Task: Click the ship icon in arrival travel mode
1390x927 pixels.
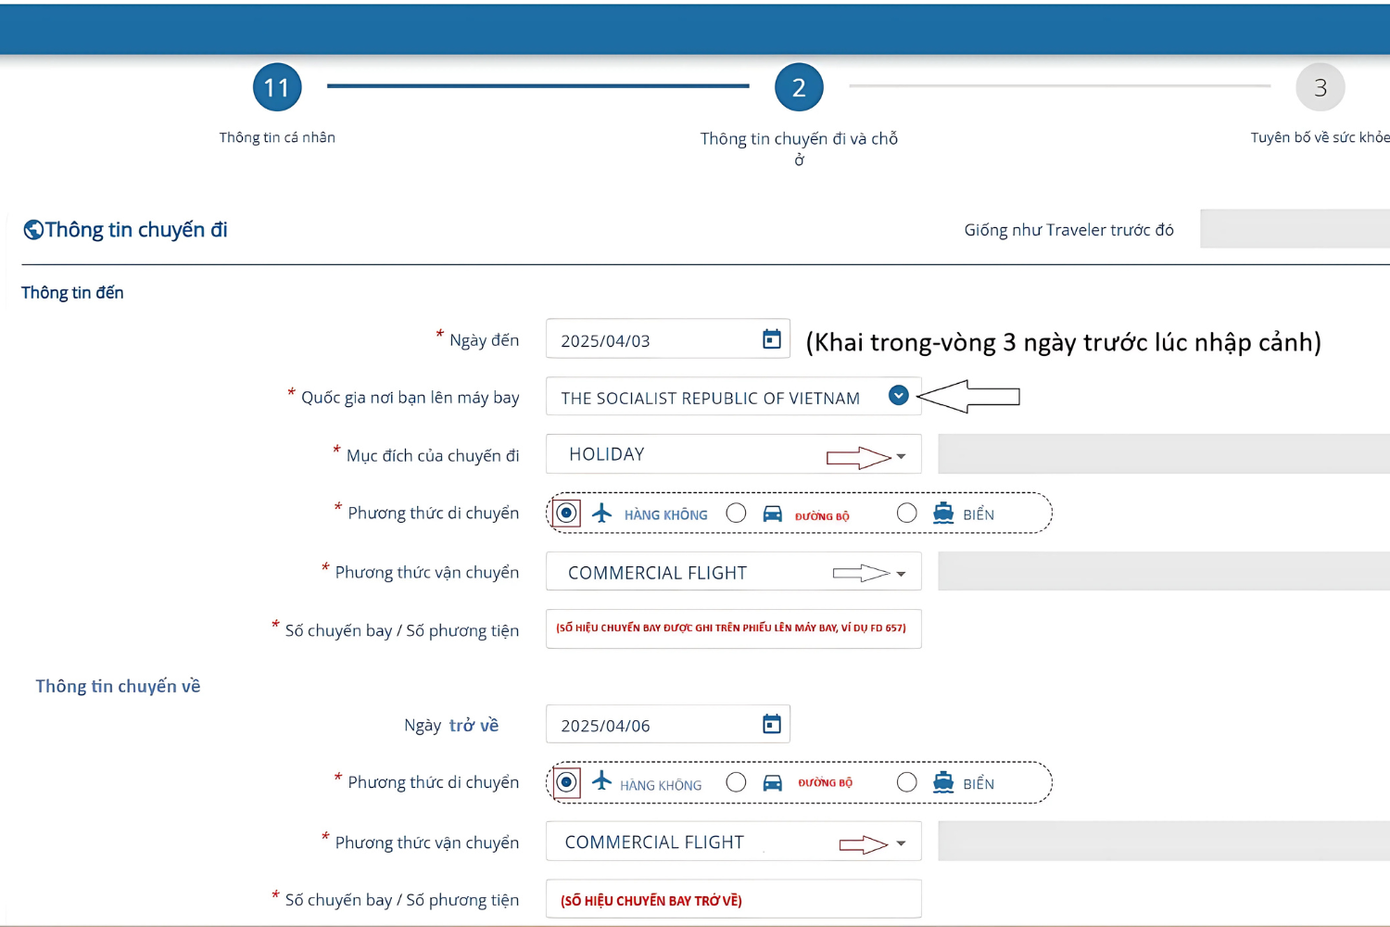Action: point(943,513)
